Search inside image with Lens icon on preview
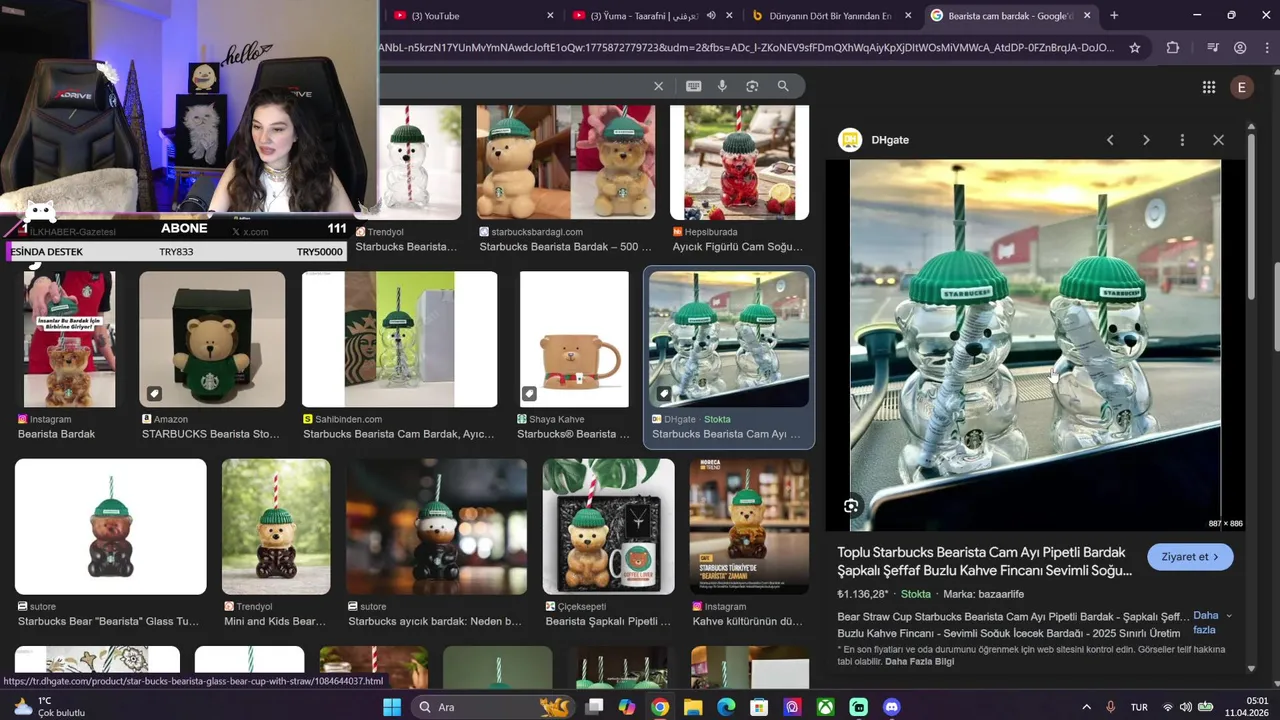The height and width of the screenshot is (720, 1280). [x=851, y=506]
